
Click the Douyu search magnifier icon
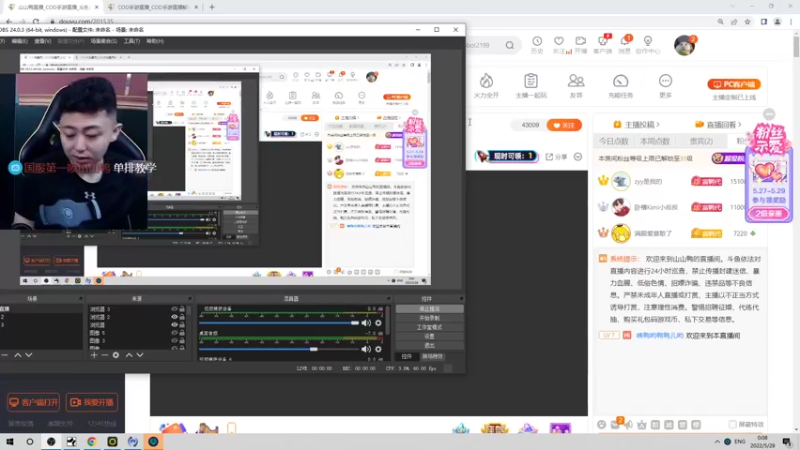coord(510,45)
